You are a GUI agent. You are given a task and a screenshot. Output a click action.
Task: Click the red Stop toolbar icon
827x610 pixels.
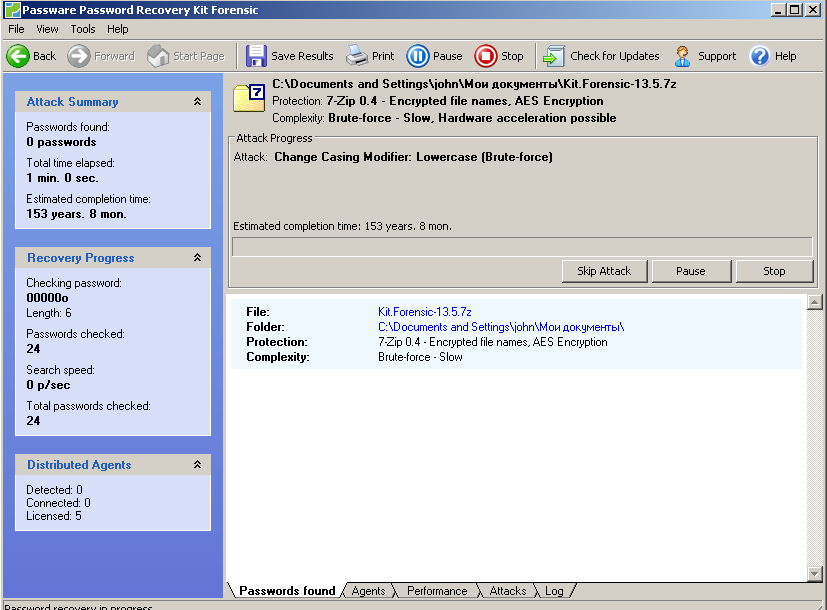[x=485, y=56]
